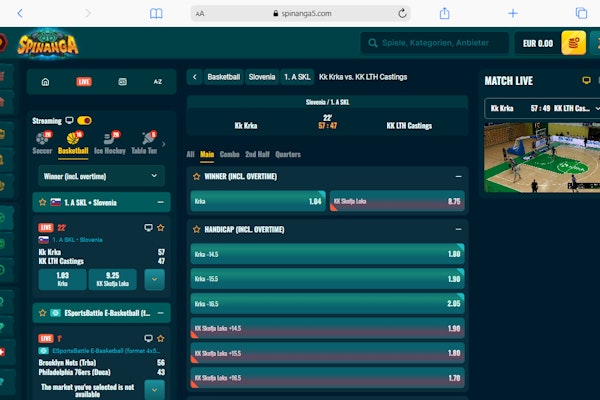Open the Safari AA reader menu
The image size is (600, 400).
[x=200, y=14]
